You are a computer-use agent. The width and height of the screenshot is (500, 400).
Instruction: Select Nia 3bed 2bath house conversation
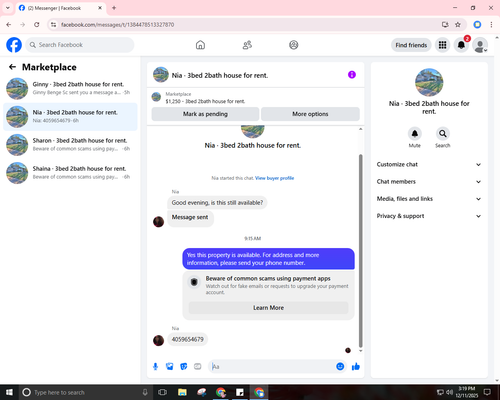pos(70,117)
